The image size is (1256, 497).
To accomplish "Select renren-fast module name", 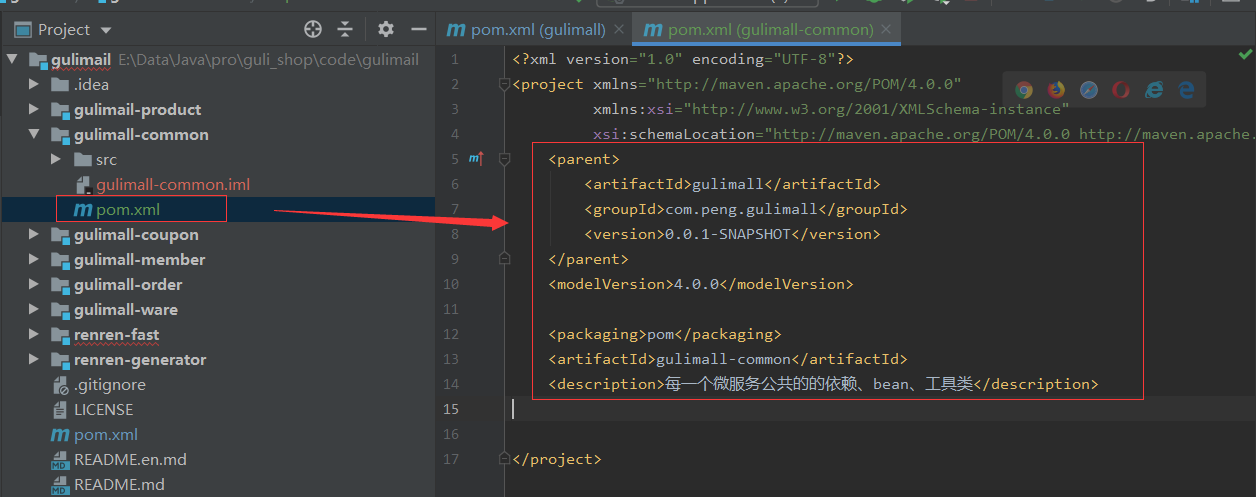I will (116, 334).
